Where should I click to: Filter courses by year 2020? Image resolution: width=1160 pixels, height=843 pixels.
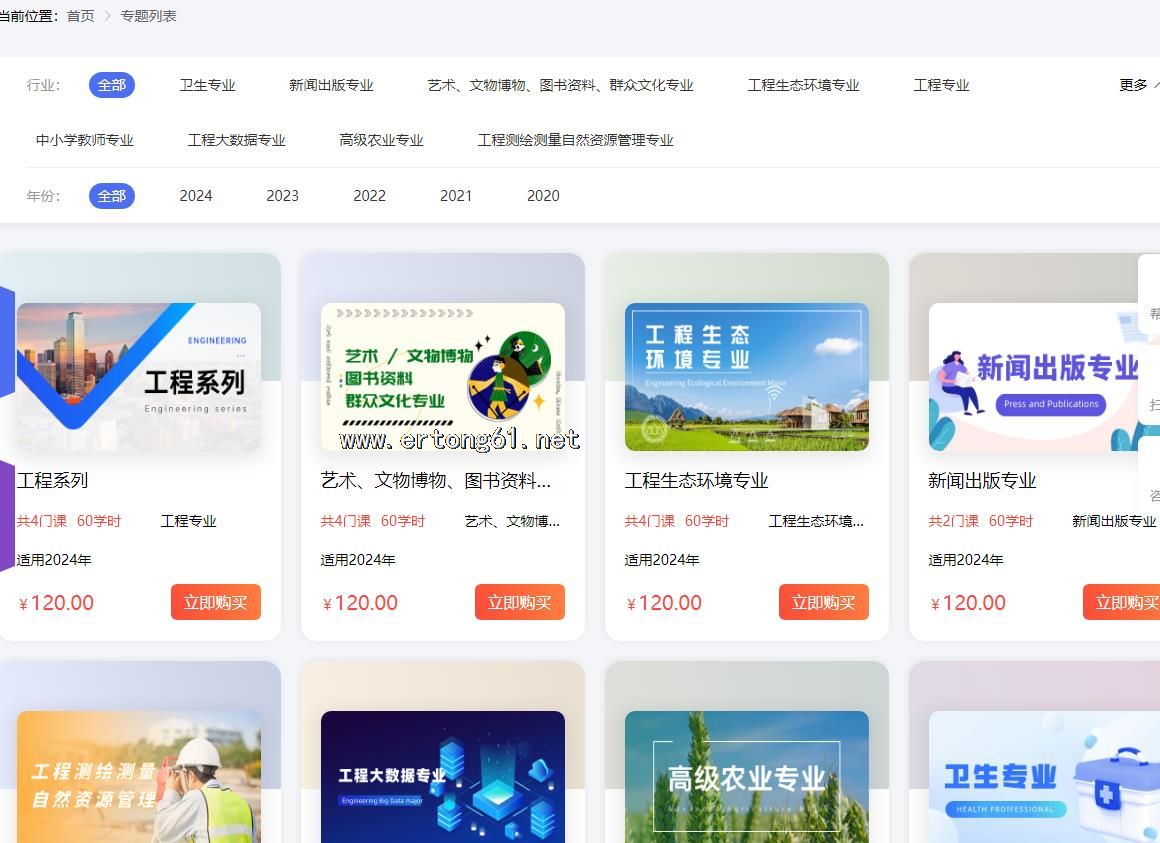click(543, 196)
